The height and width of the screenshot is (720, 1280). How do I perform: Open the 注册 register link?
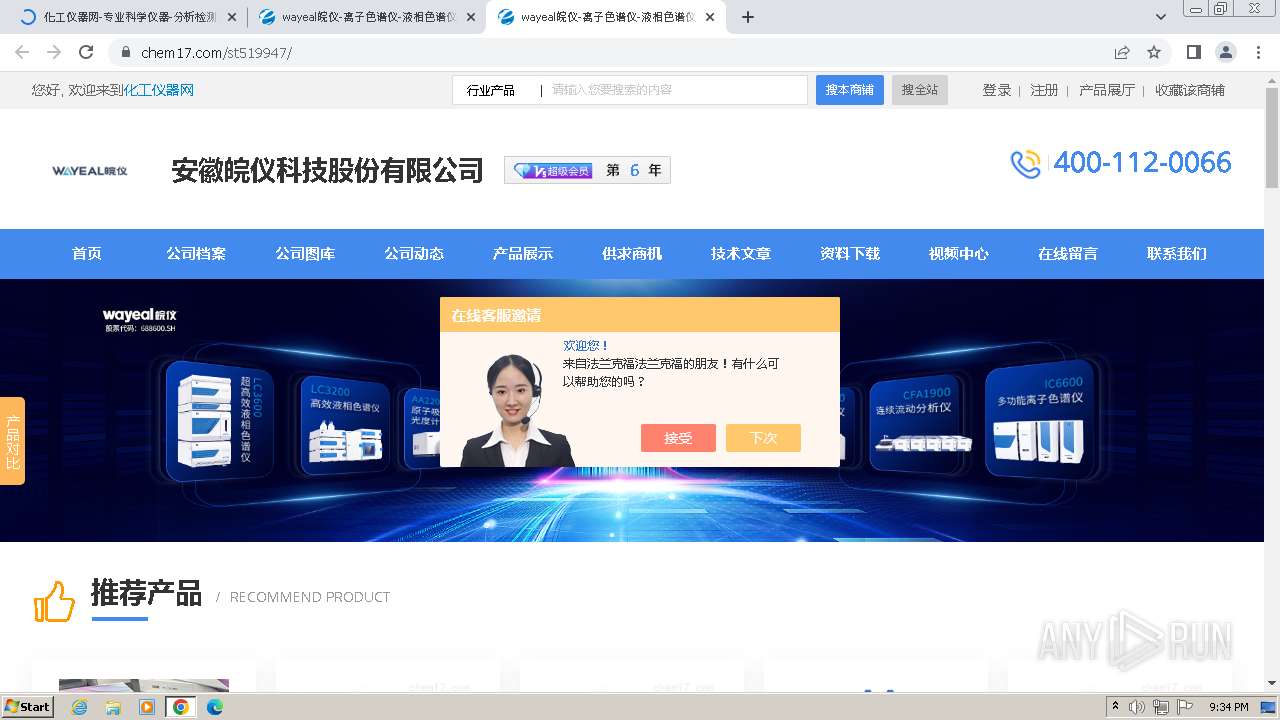click(1044, 90)
